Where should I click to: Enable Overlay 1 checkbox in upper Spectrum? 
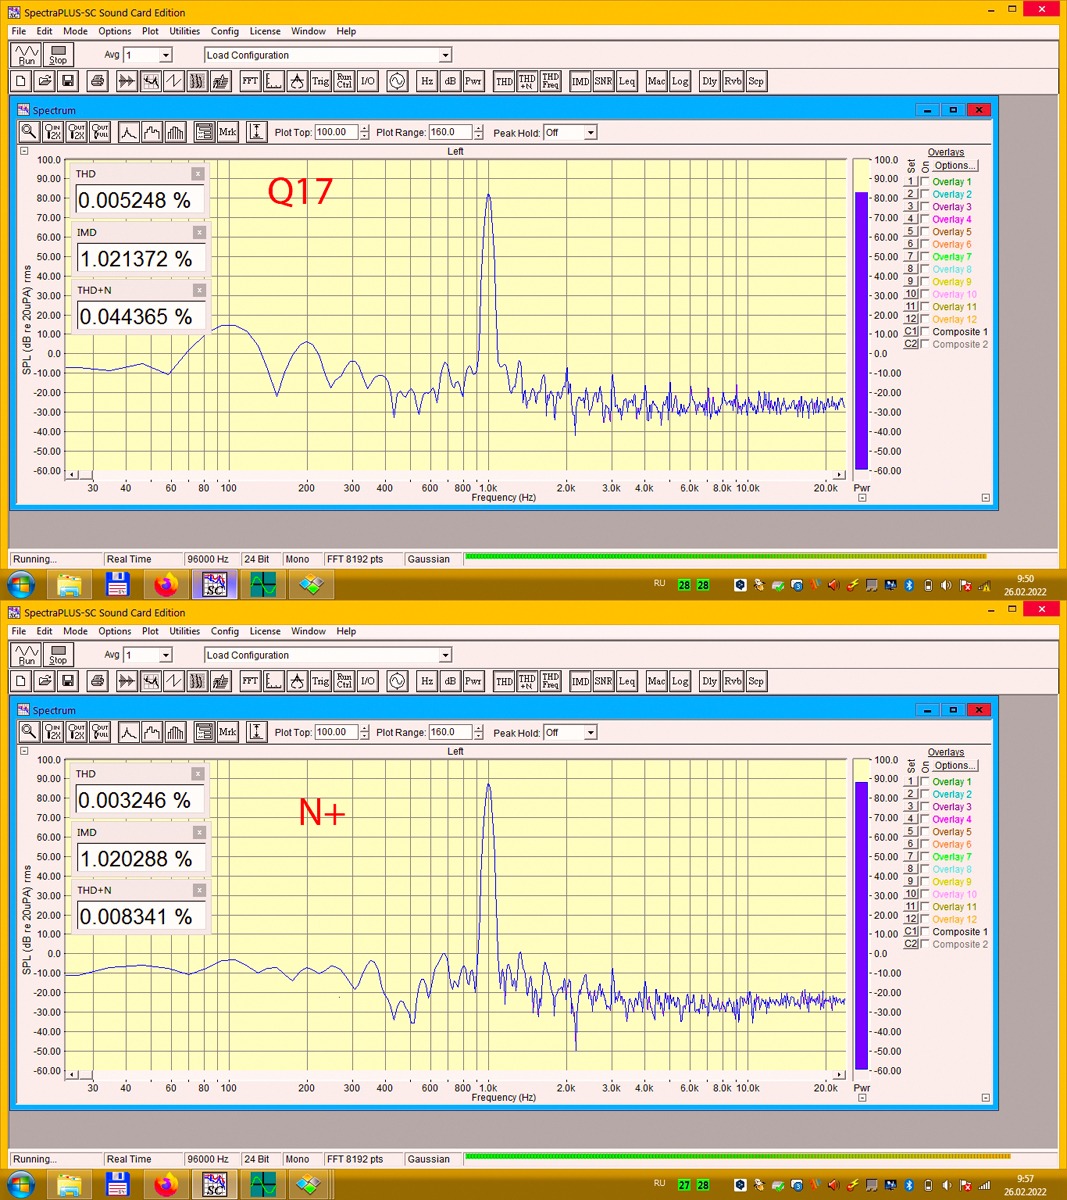(925, 182)
